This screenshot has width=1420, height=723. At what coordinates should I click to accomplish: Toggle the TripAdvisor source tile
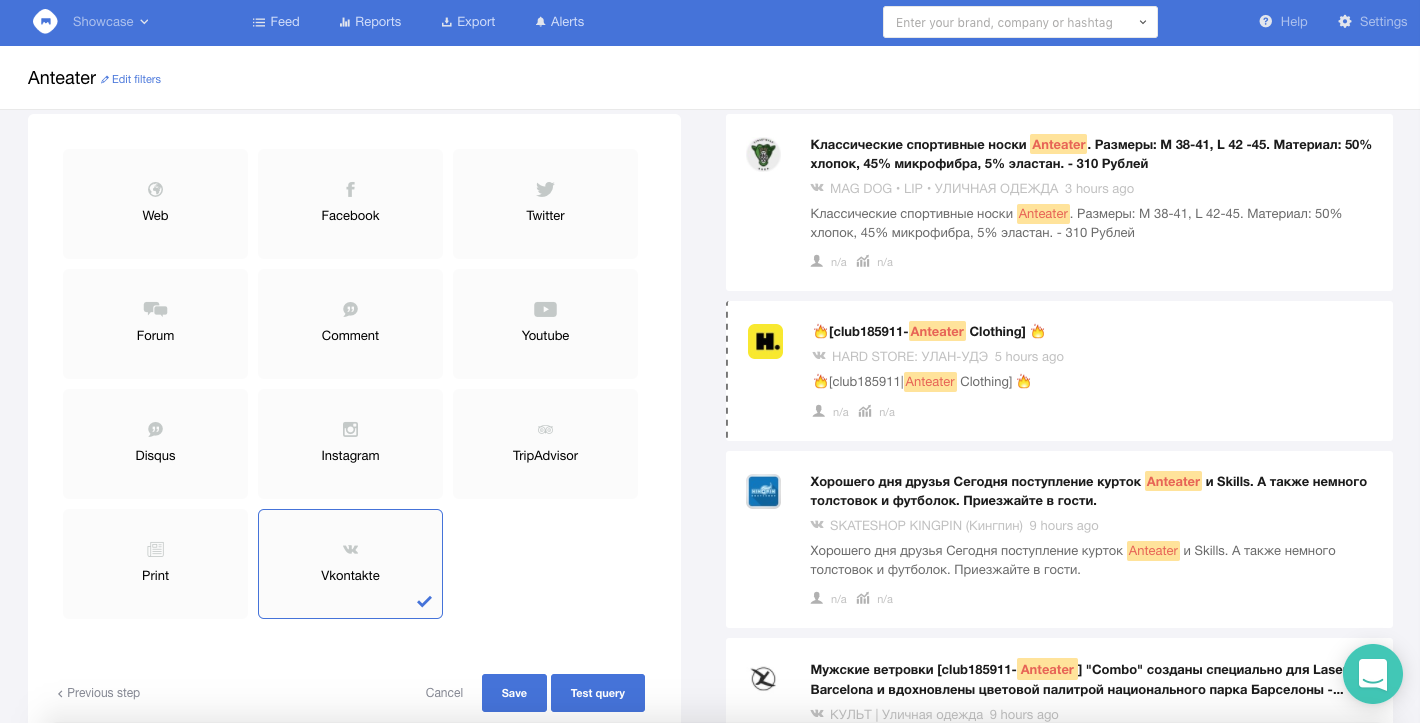coord(545,444)
